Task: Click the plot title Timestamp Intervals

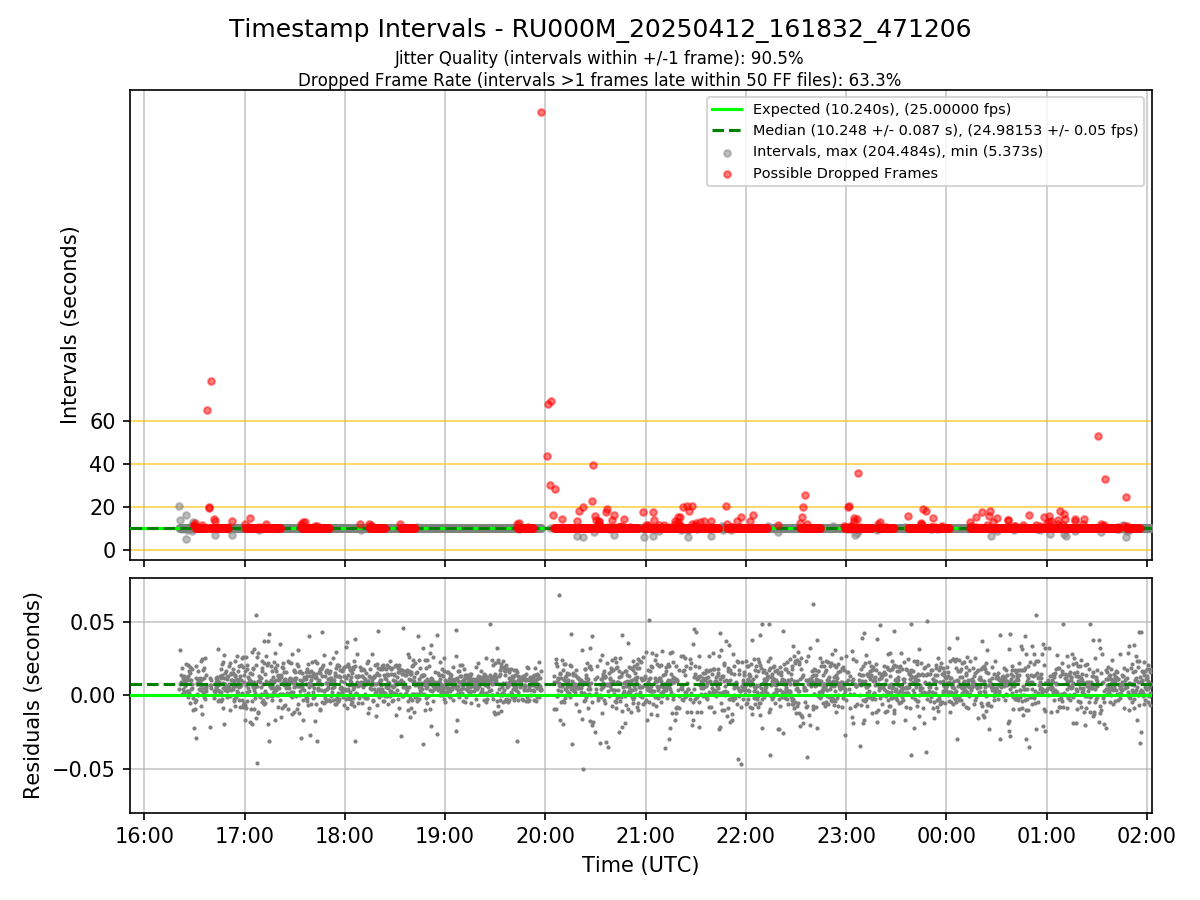Action: point(600,29)
